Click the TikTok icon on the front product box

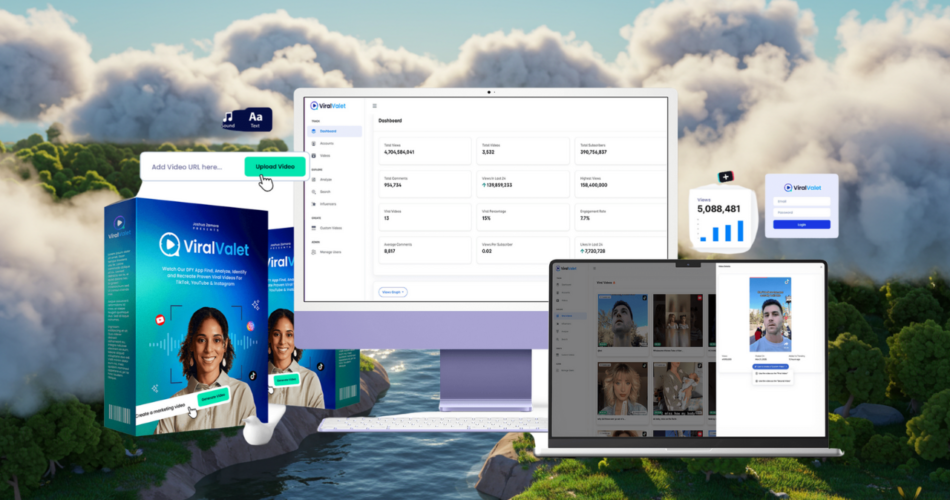point(253,376)
